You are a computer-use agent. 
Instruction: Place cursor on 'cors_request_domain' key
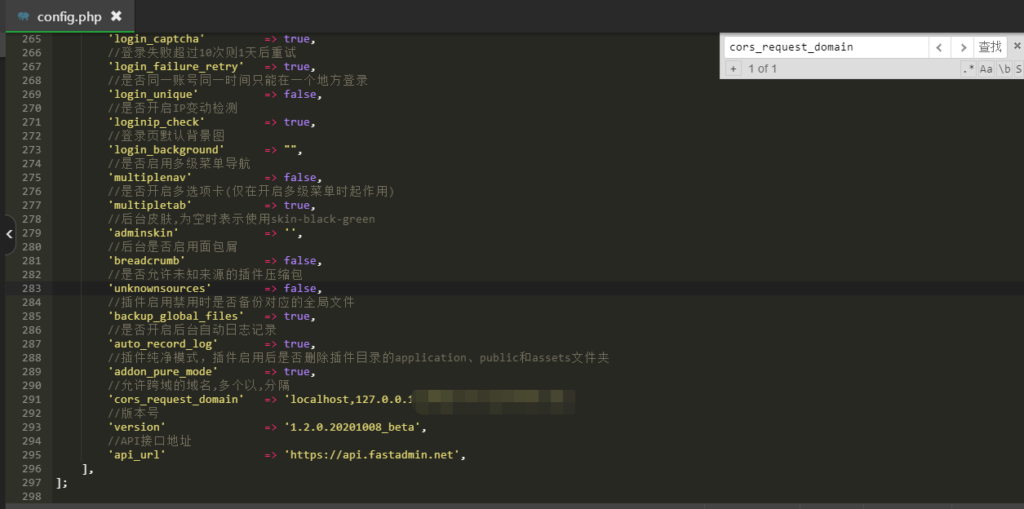[x=176, y=399]
